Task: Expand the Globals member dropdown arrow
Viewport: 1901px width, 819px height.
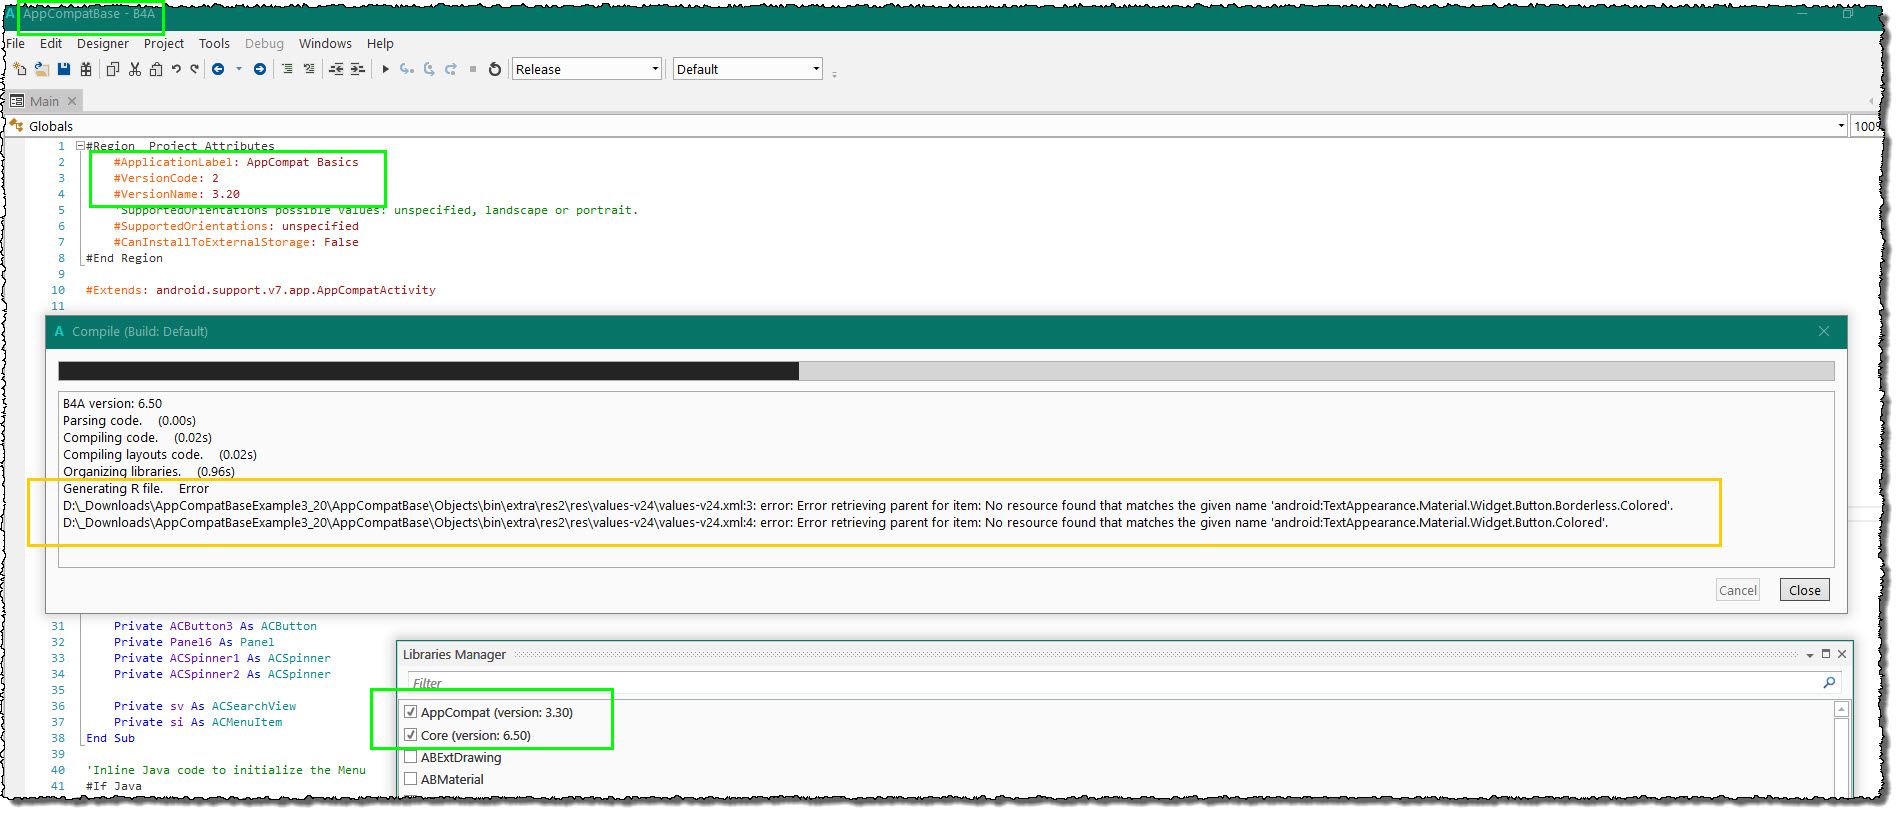Action: (x=1841, y=126)
